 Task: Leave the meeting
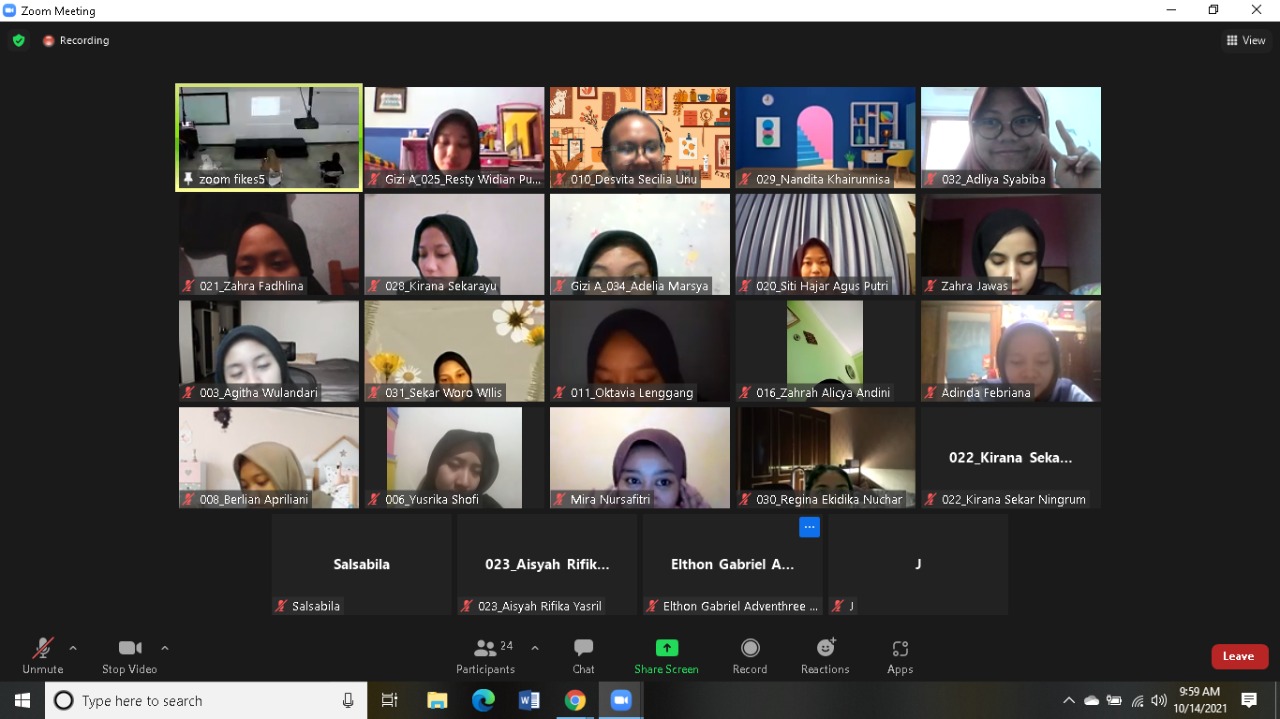click(1239, 656)
